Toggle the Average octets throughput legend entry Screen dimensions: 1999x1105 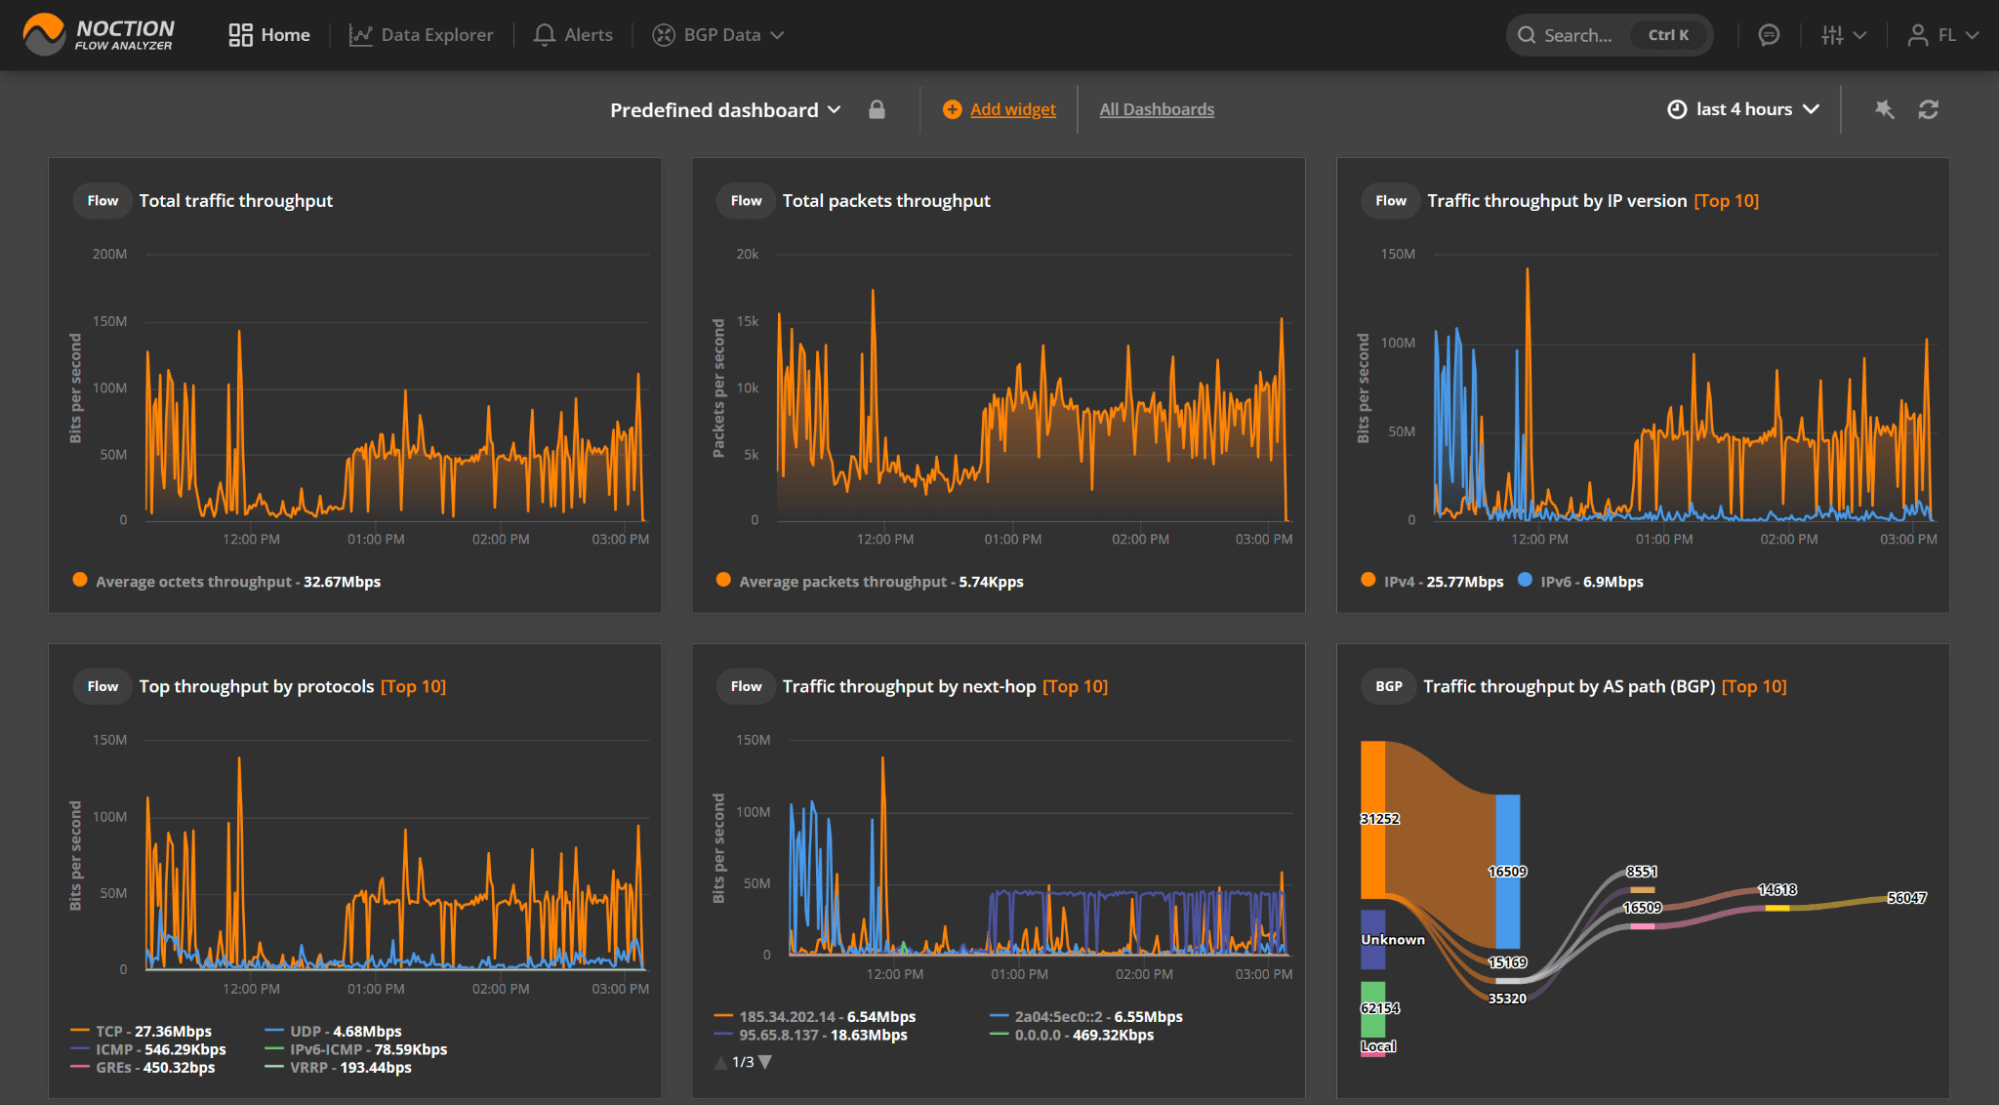[x=227, y=581]
